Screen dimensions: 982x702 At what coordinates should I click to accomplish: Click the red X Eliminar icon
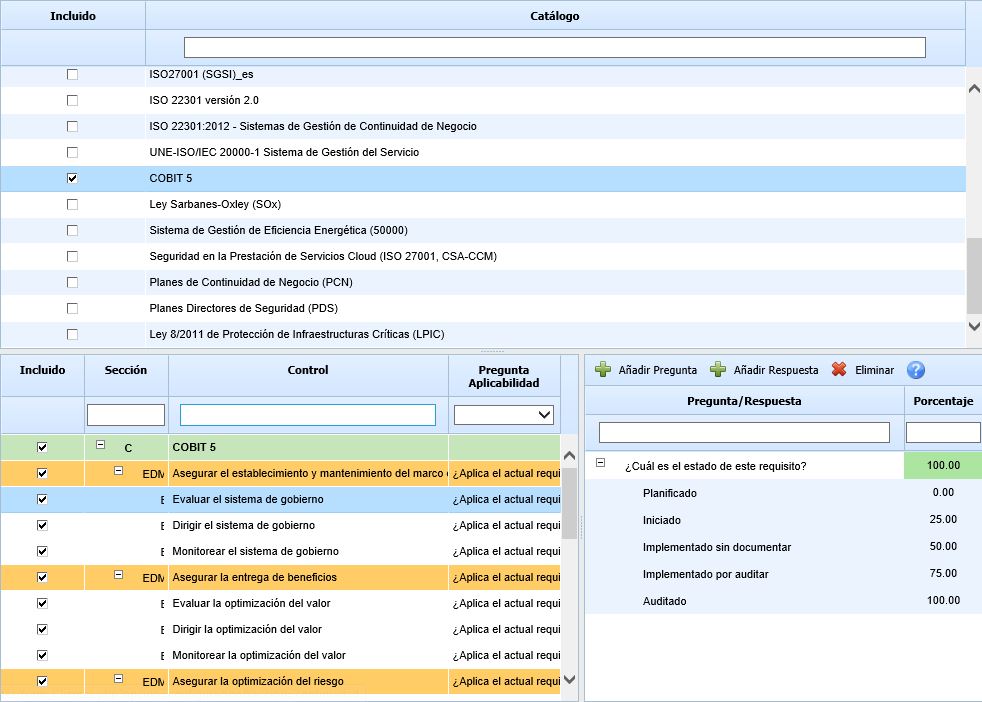pos(839,370)
